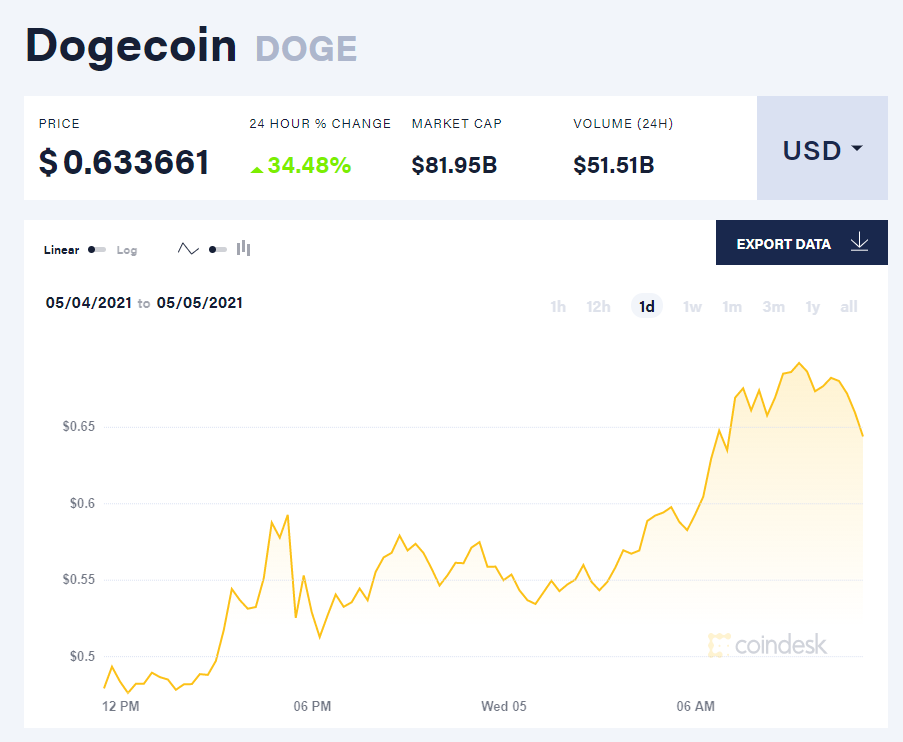Click the line chart icon
The height and width of the screenshot is (742, 903).
click(188, 249)
